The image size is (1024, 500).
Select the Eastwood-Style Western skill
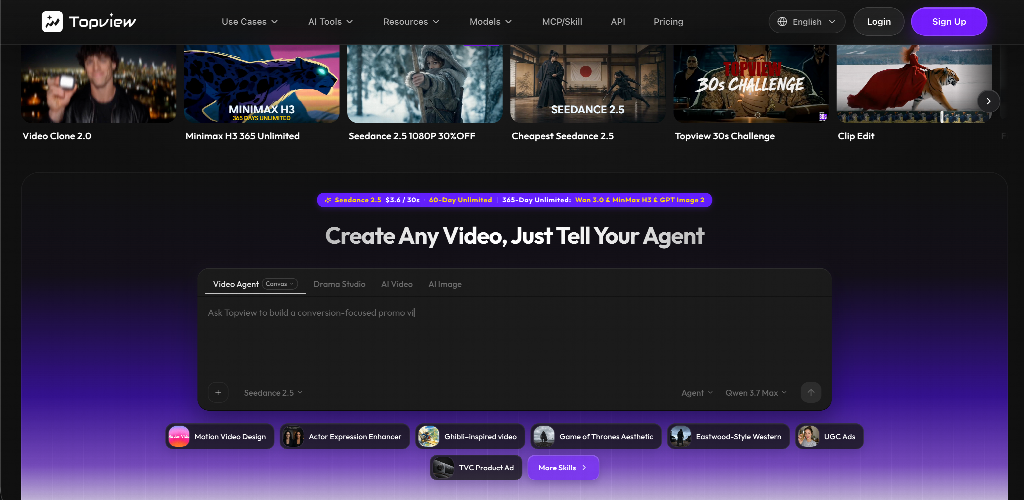tap(728, 437)
